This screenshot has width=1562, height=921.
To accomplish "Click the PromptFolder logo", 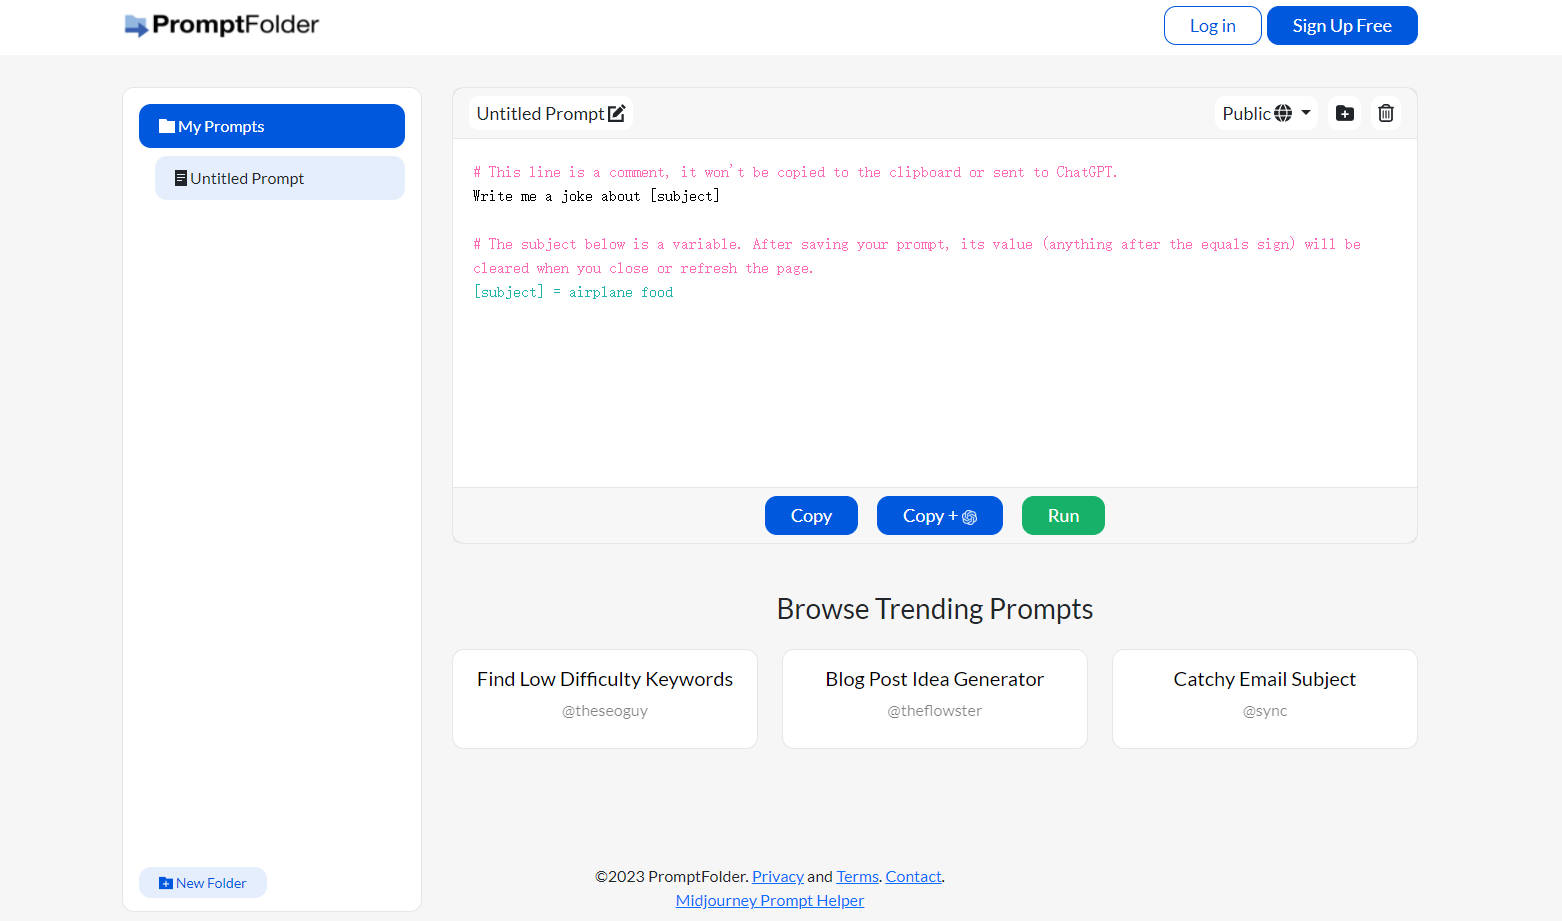I will pos(222,25).
